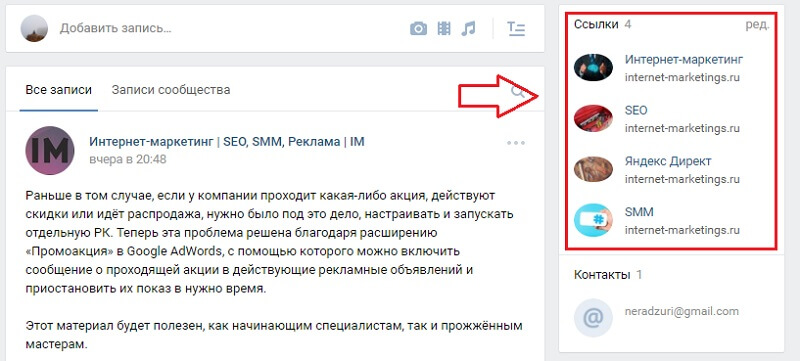Open Ссылки section header

pos(596,24)
